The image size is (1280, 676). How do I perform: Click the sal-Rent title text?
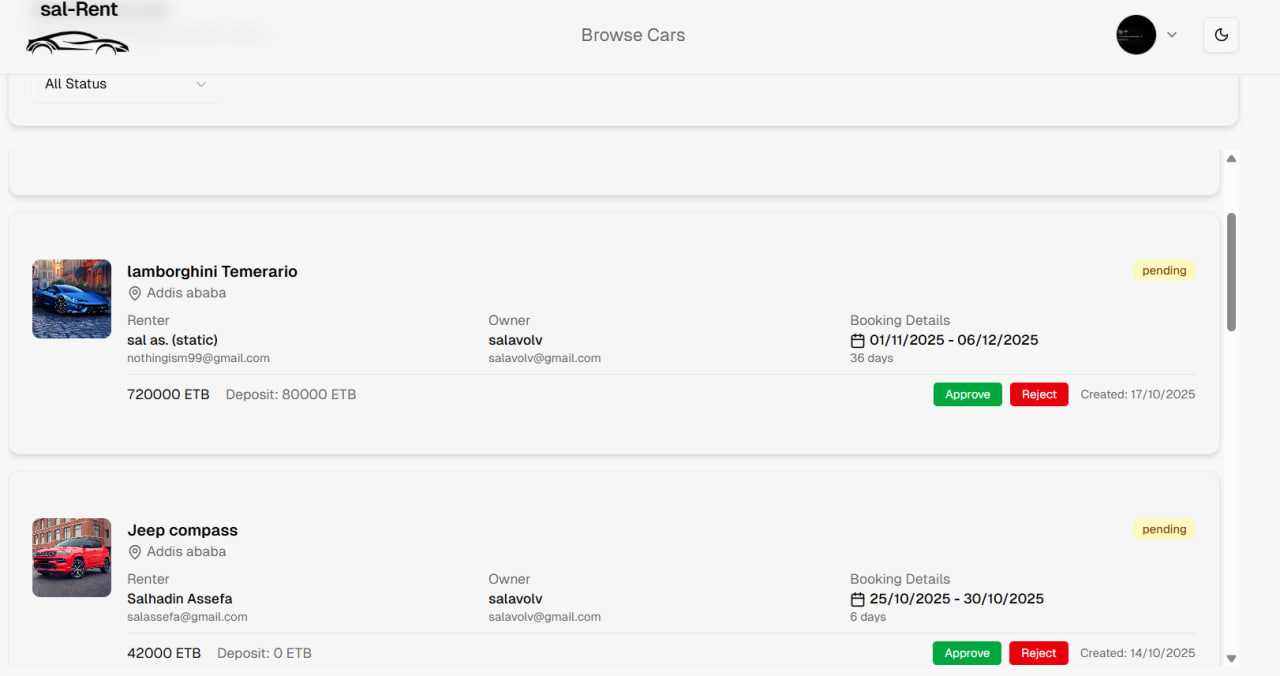pos(77,10)
